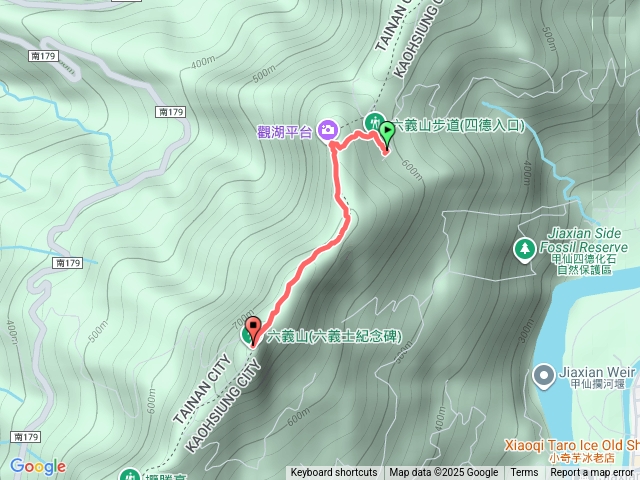Click the 六義山(六義士紀念碑) place label
640x480 pixels.
click(334, 337)
